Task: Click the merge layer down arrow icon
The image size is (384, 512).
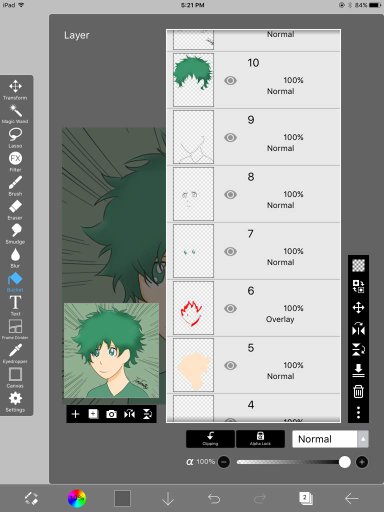Action: click(x=358, y=370)
